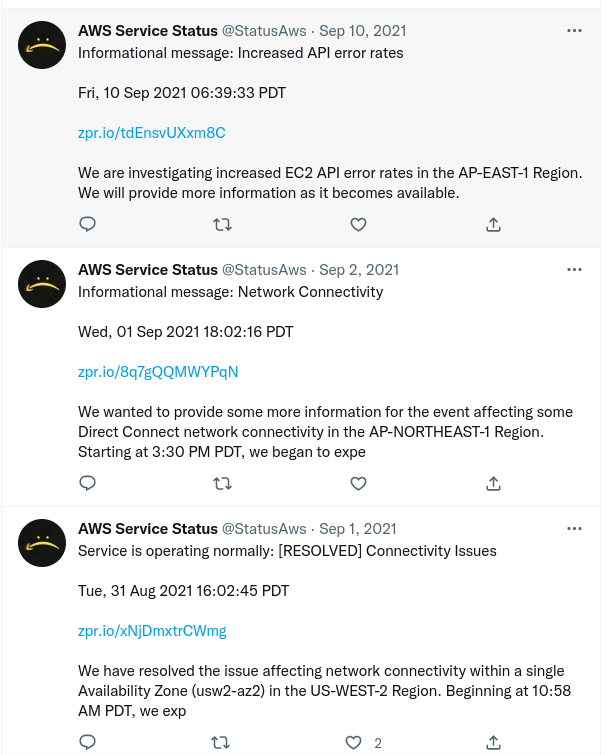Open more options on the Sep 1 tweet
Viewport: 606px width, 755px height.
[574, 529]
